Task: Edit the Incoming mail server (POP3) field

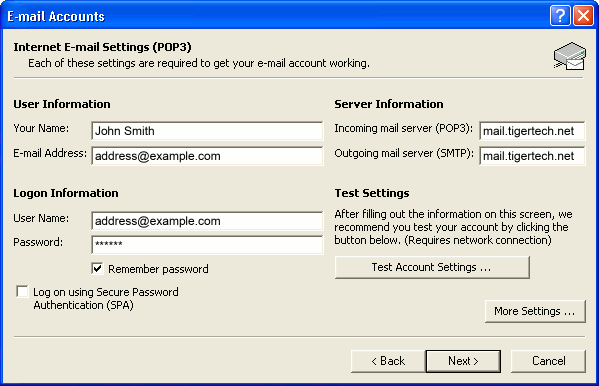Action: [532, 131]
